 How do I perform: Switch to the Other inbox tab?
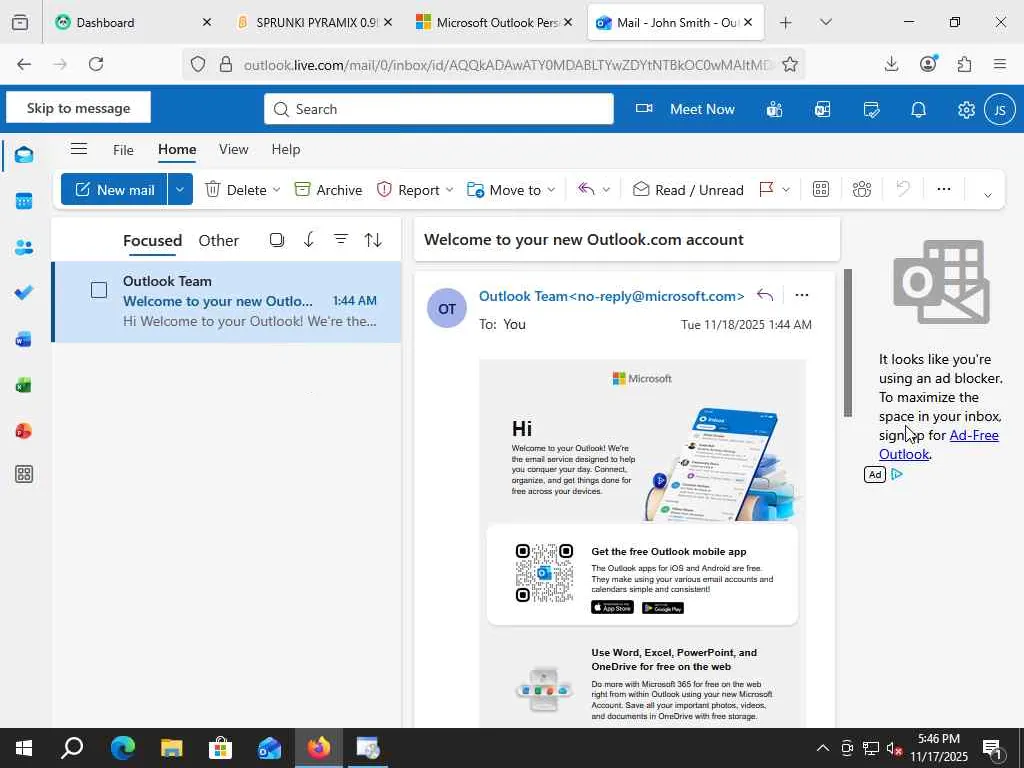(218, 240)
